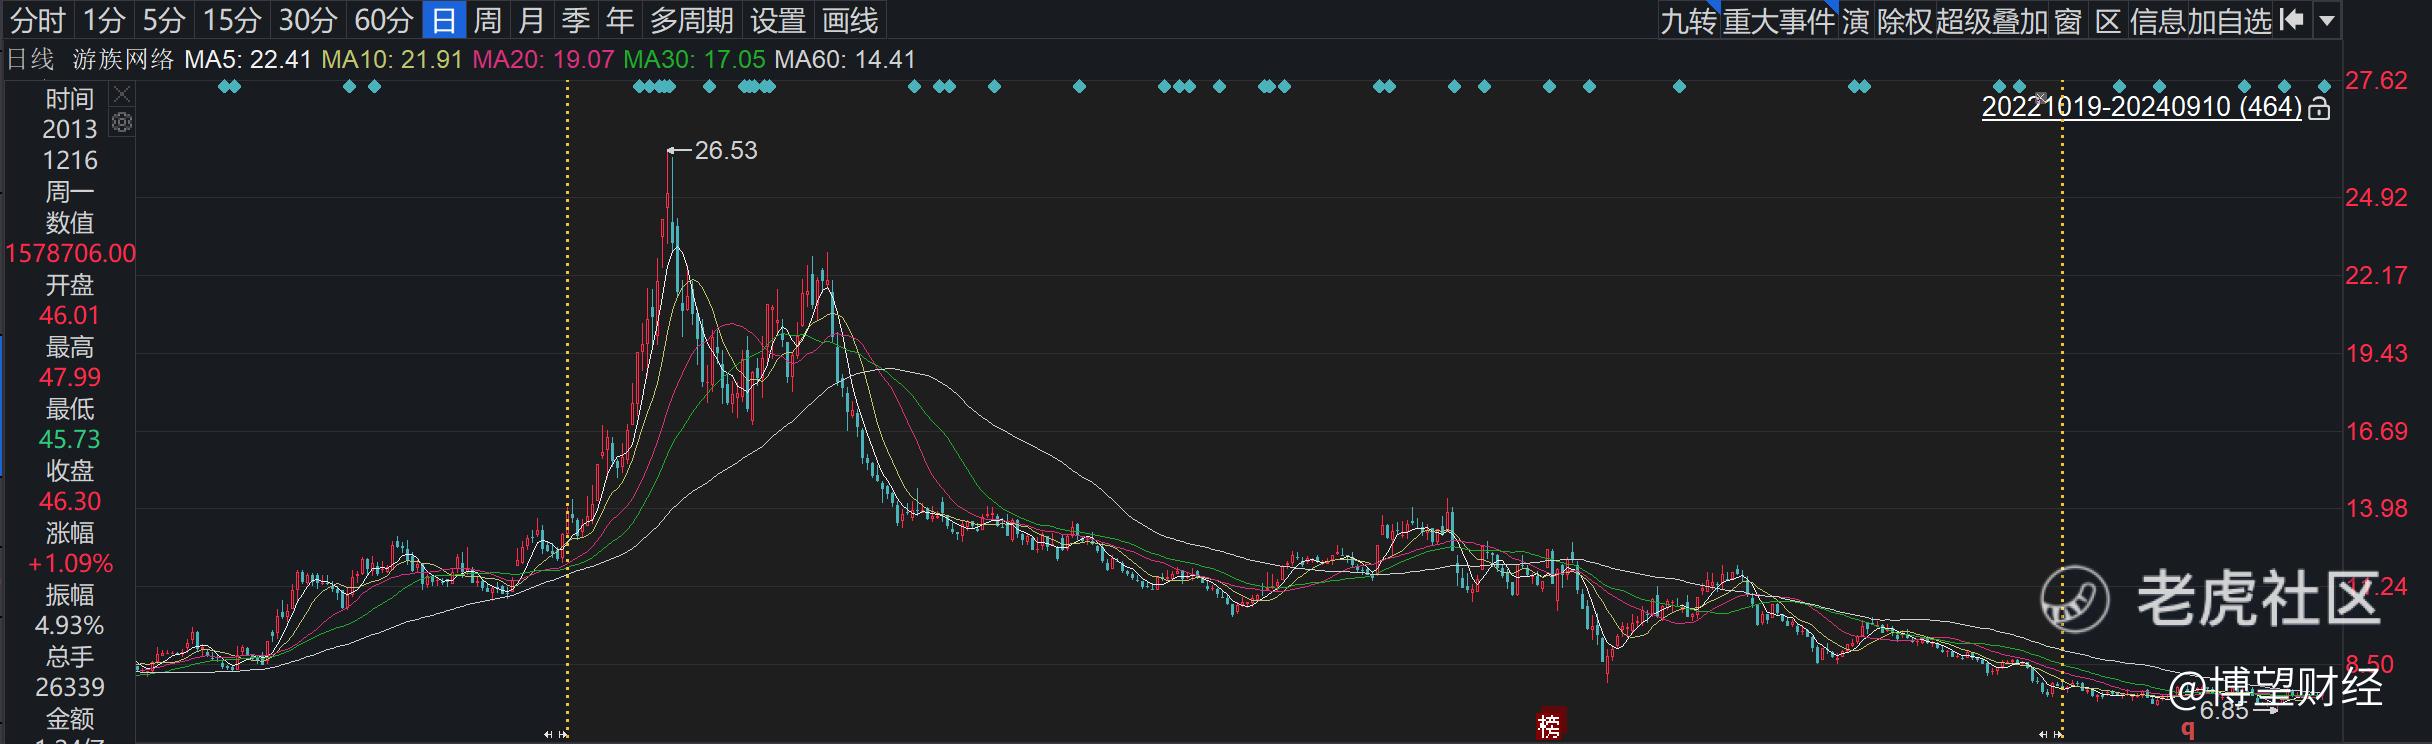Click the 演 replay button
Image resolution: width=2432 pixels, height=744 pixels.
click(1855, 21)
